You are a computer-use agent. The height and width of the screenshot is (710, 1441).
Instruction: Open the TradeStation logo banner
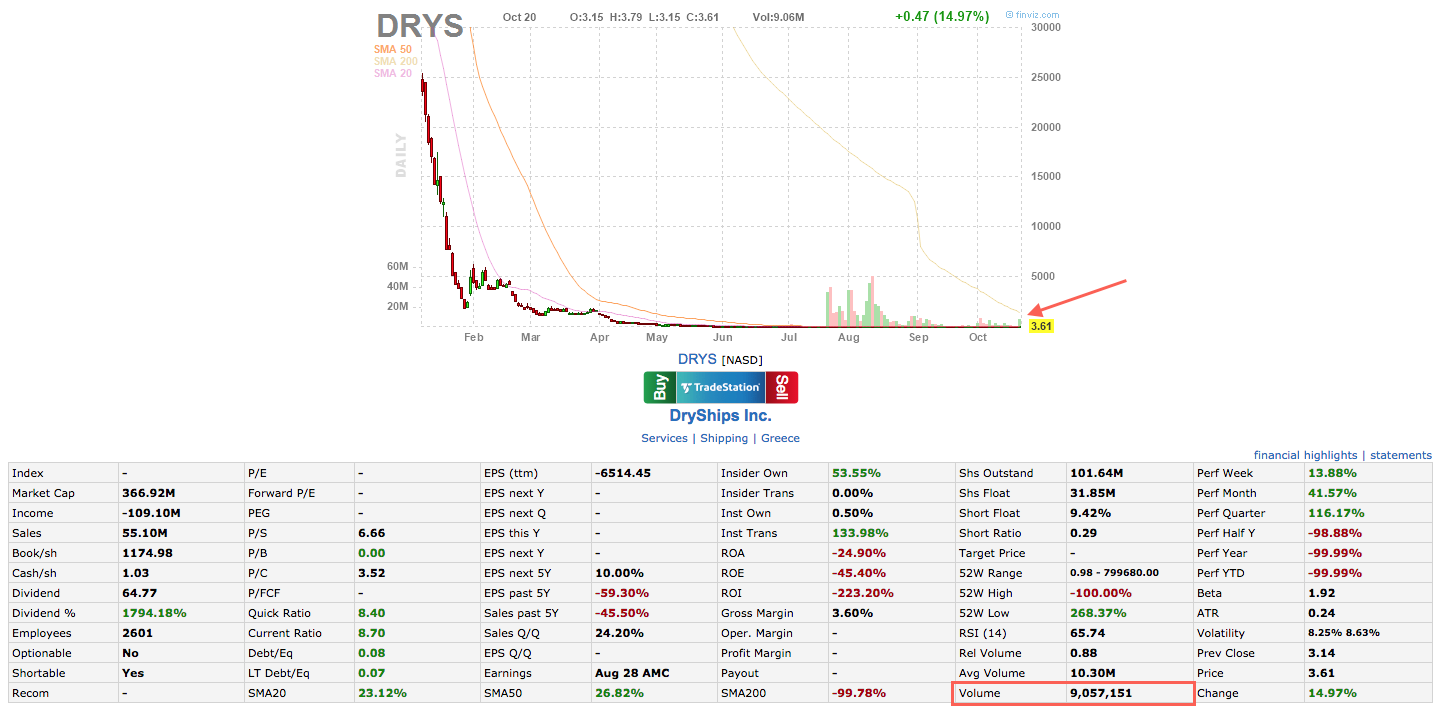tap(721, 387)
